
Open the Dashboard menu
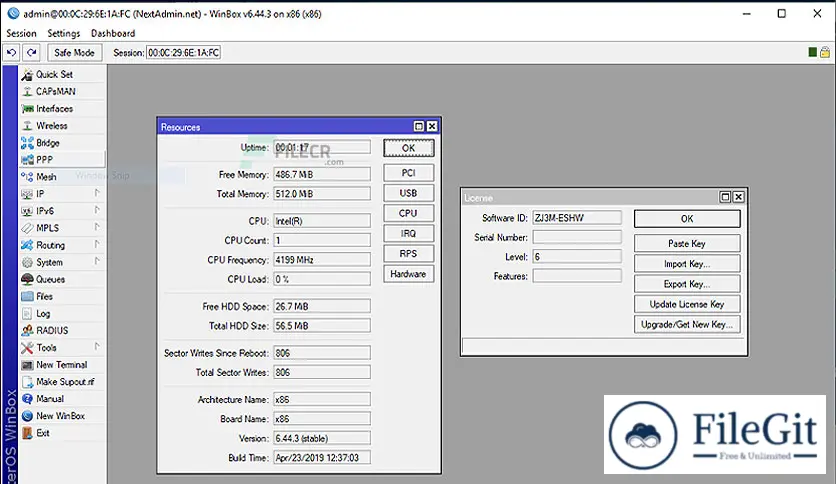[113, 33]
